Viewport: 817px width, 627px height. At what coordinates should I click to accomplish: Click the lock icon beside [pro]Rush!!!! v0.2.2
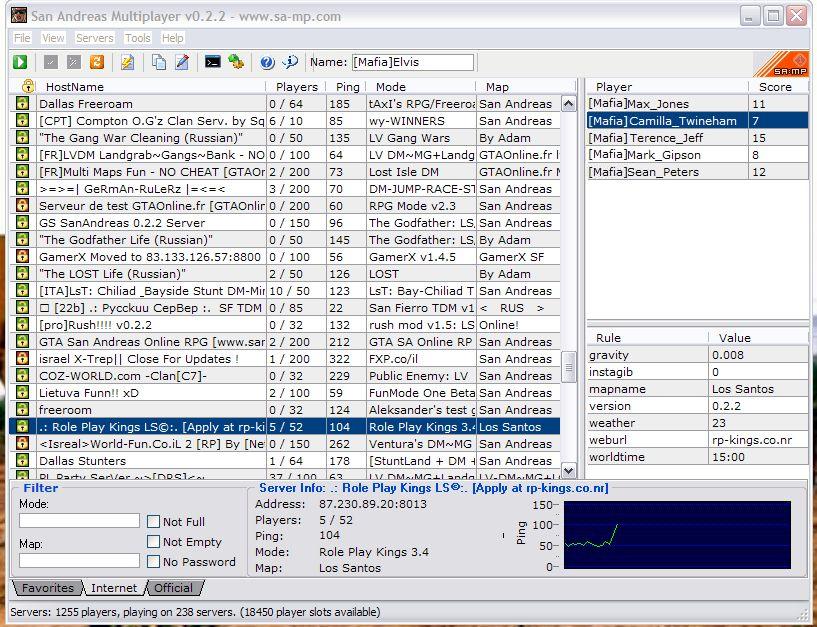pyautogui.click(x=22, y=324)
